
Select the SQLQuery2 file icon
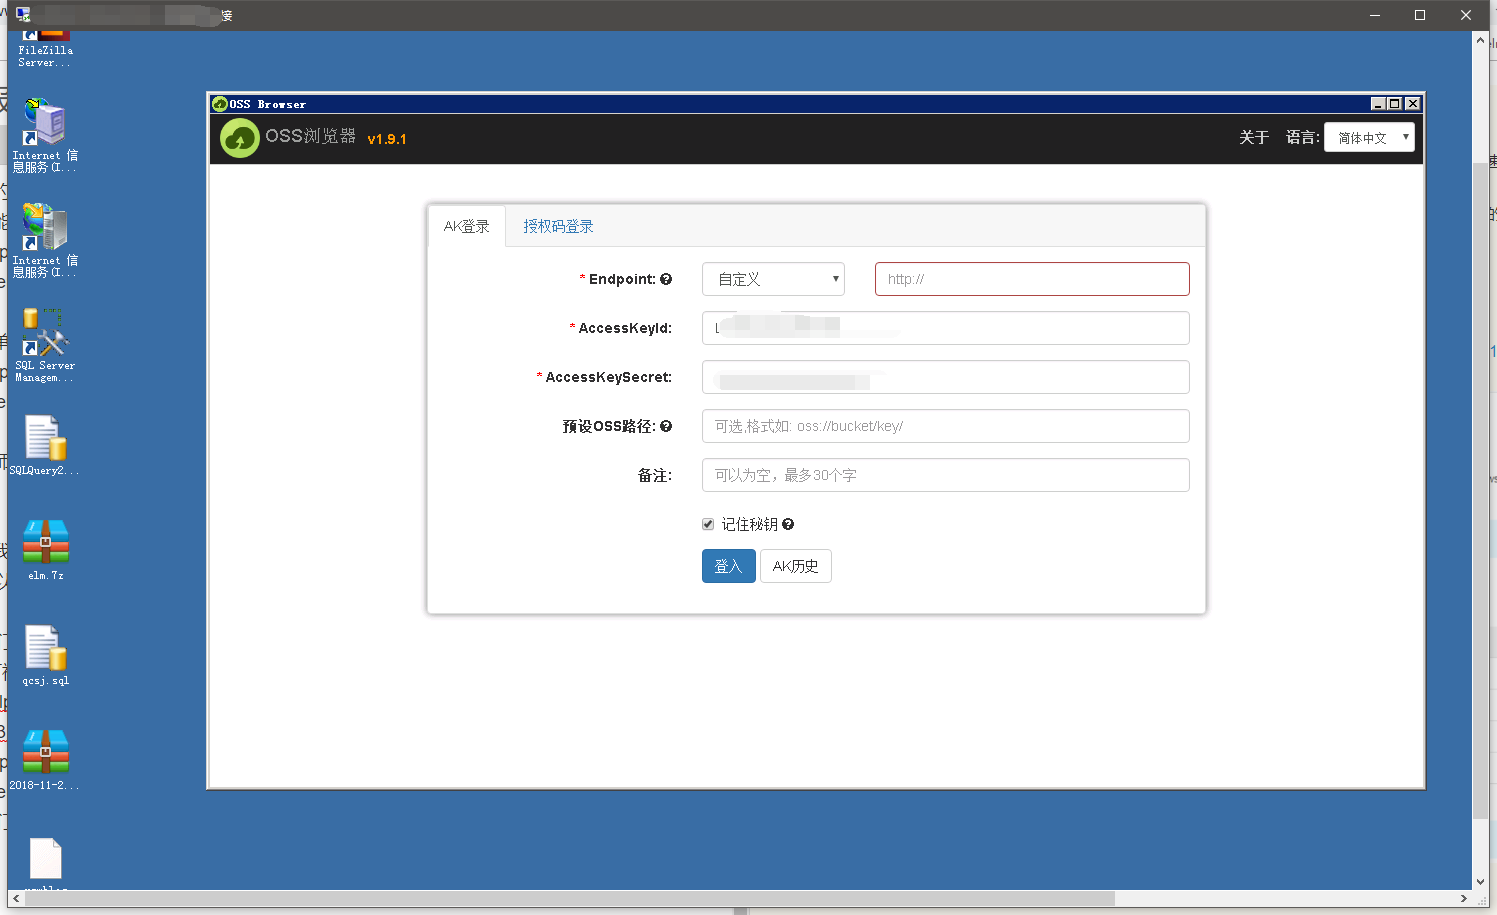(x=45, y=445)
